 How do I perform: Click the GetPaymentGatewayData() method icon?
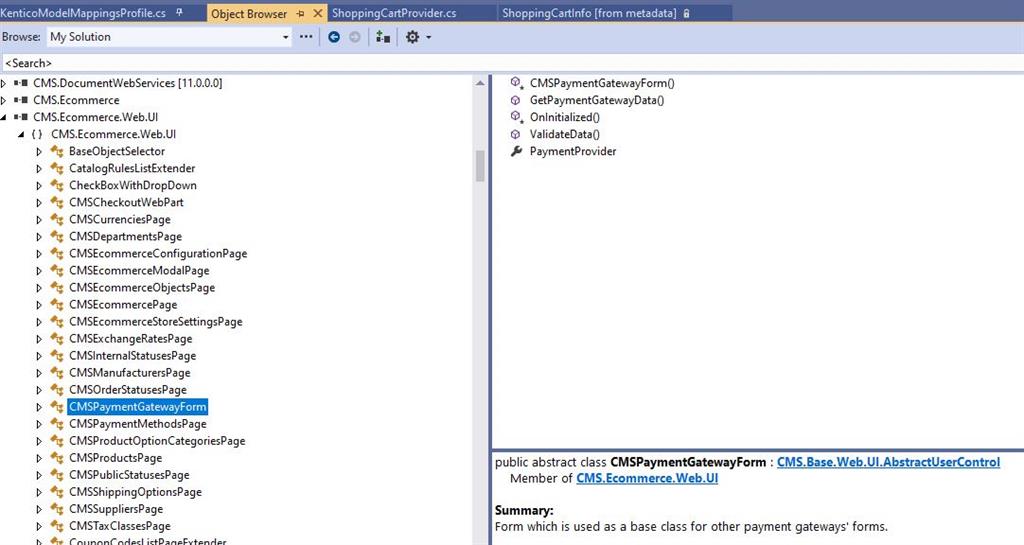[x=516, y=101]
